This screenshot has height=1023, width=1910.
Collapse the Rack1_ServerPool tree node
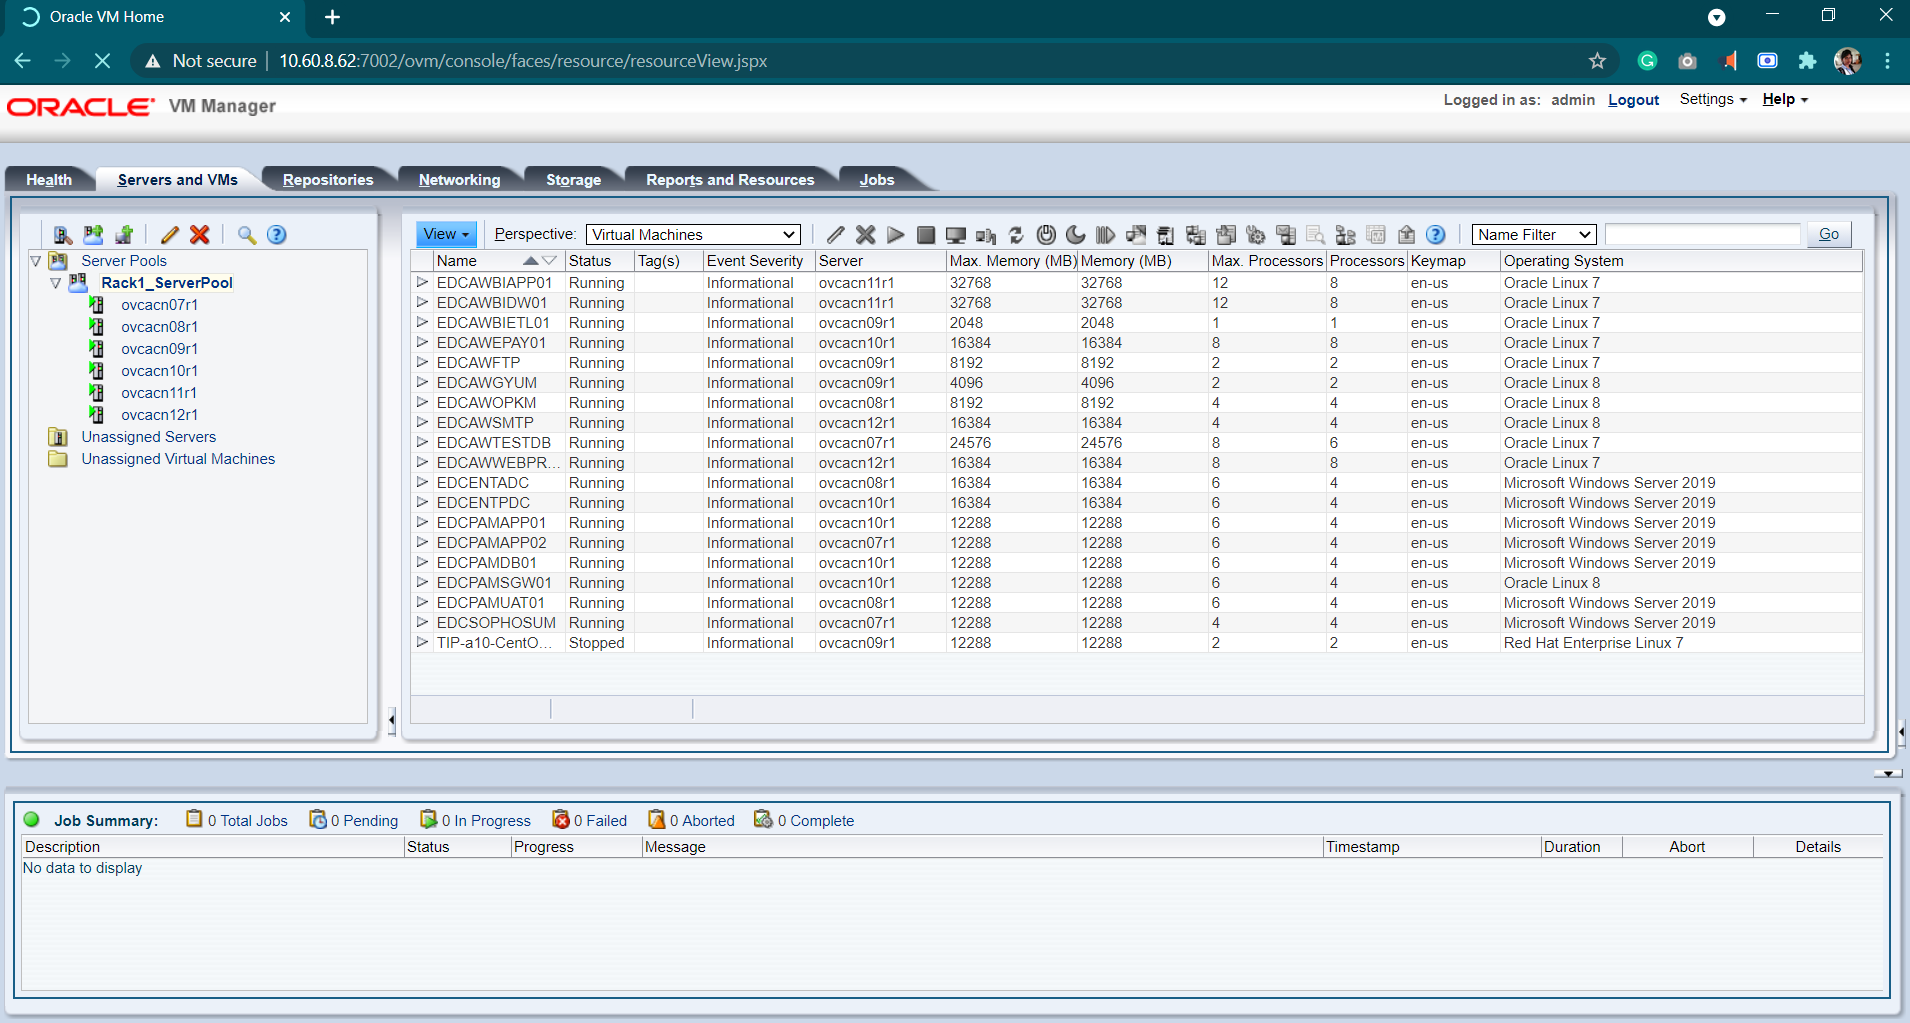coord(56,283)
